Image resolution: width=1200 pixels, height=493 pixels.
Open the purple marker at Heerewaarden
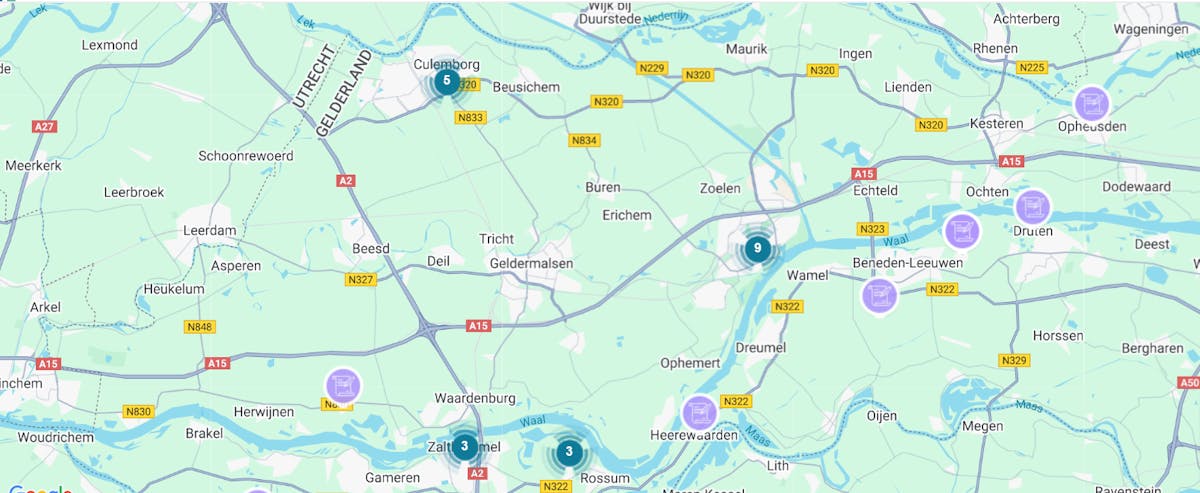[x=699, y=412]
